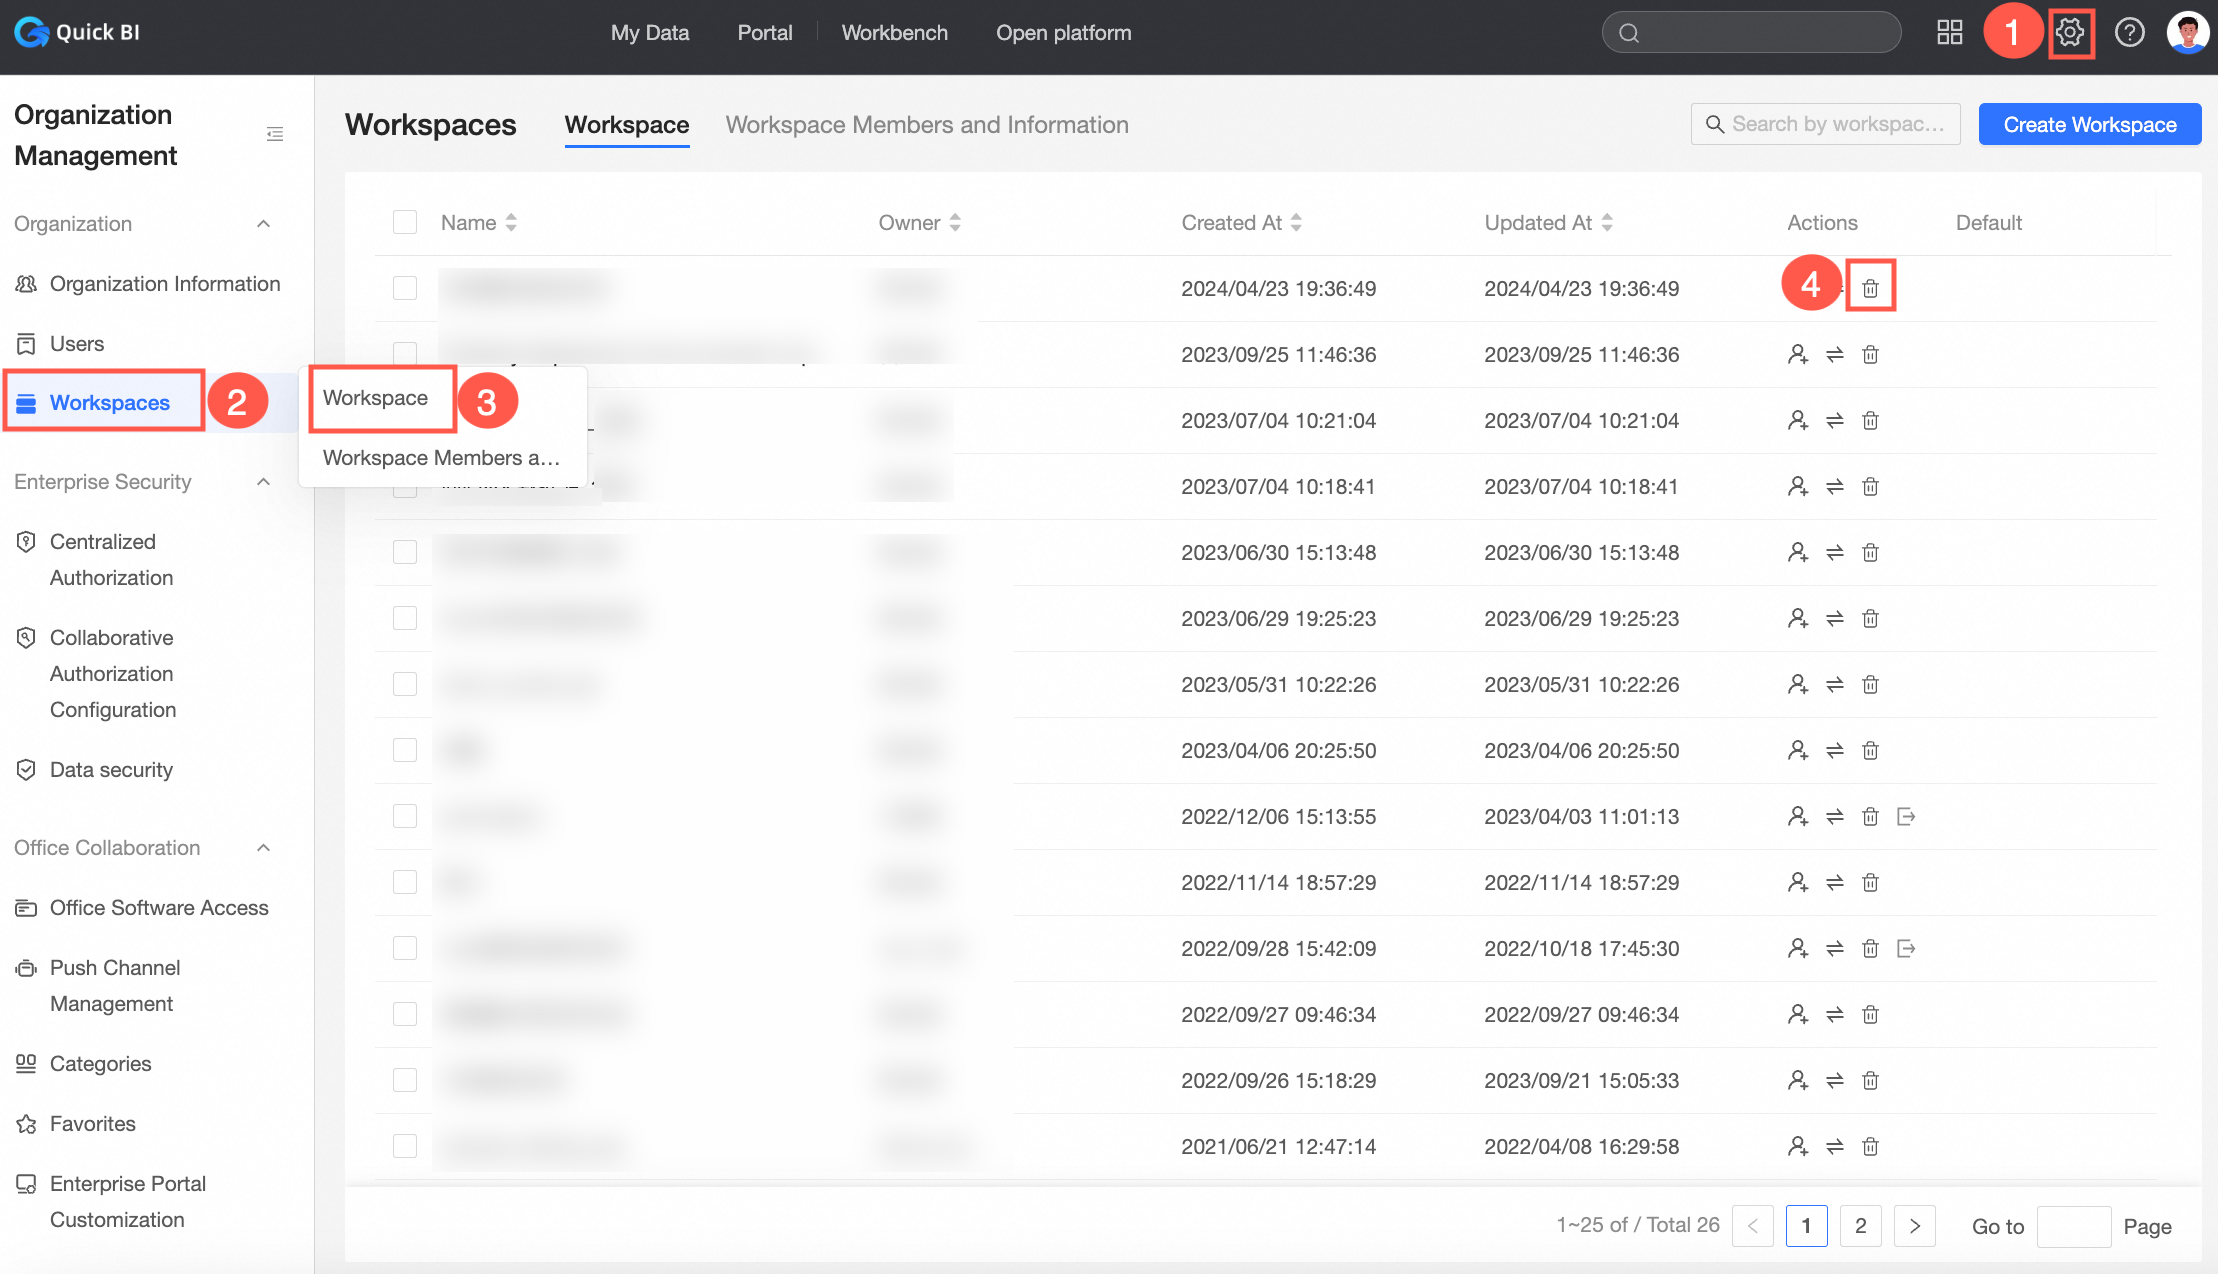The image size is (2218, 1274).
Task: Collapse the Organization section in sidebar
Action: (x=263, y=224)
